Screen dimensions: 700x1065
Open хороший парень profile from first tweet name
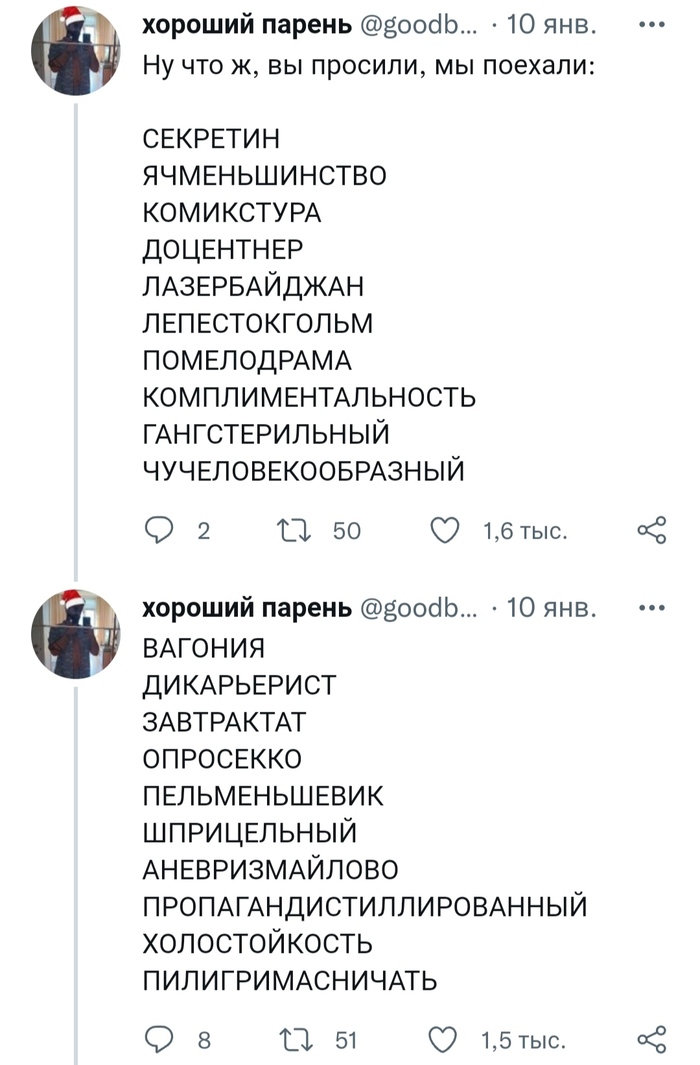(247, 22)
